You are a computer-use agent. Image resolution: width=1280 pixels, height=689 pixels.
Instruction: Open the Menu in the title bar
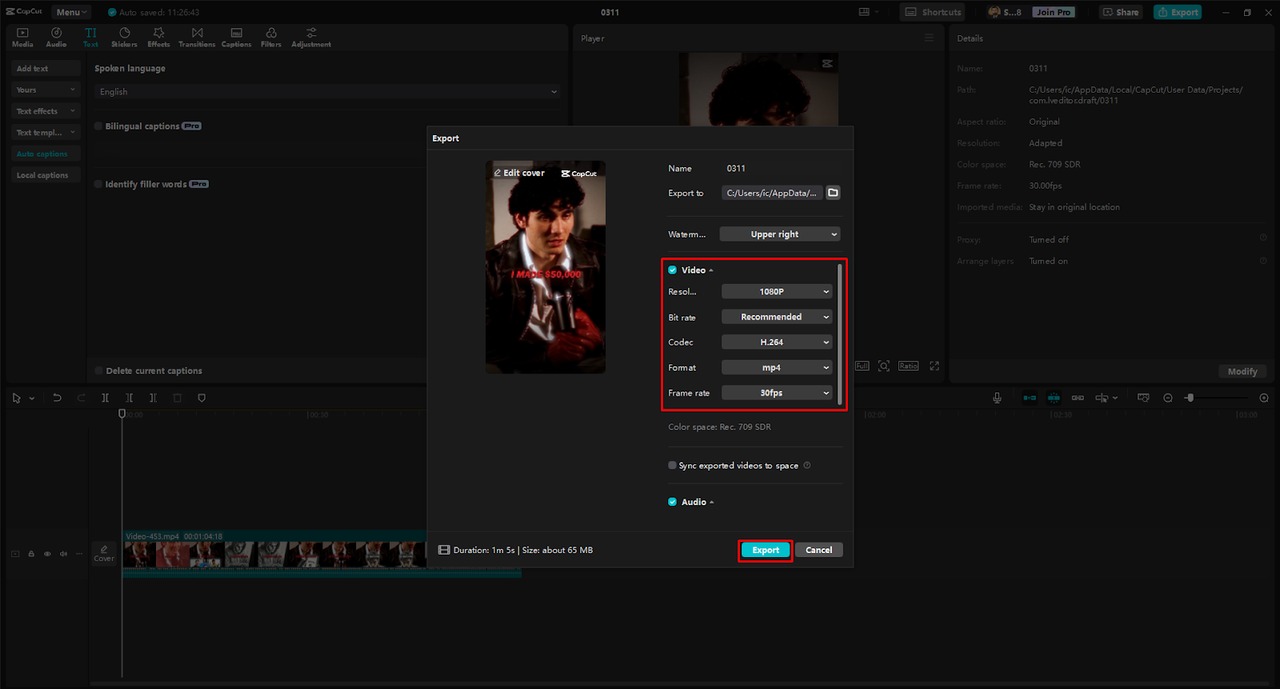click(x=71, y=12)
